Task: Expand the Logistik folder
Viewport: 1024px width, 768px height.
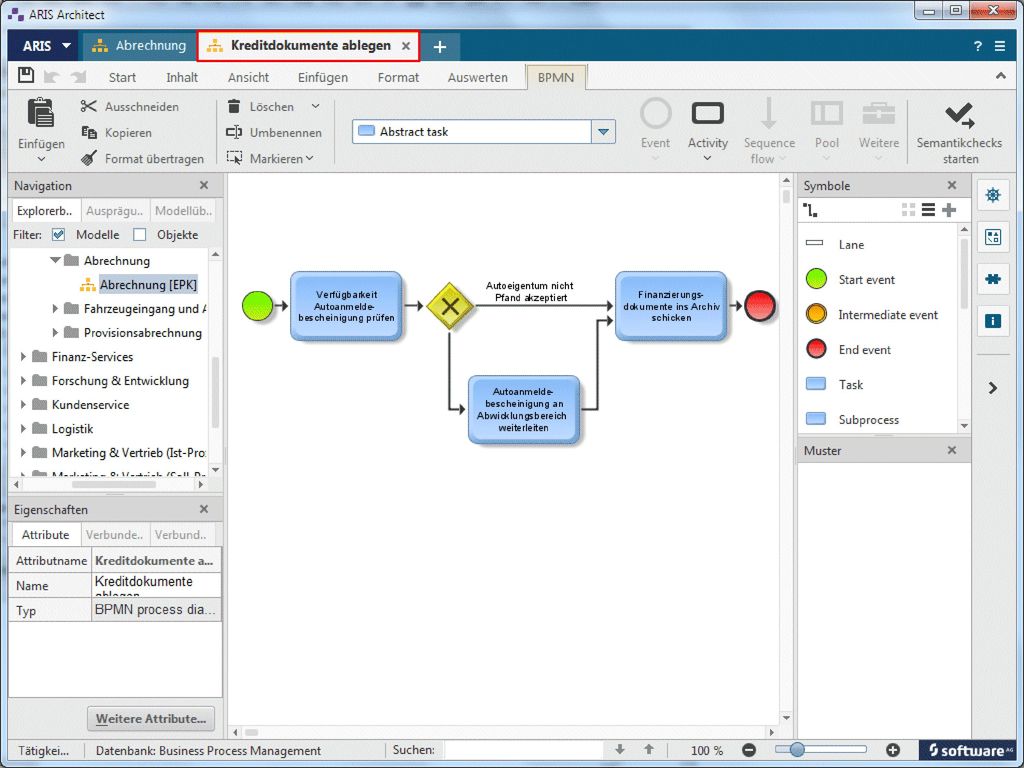Action: tap(24, 428)
